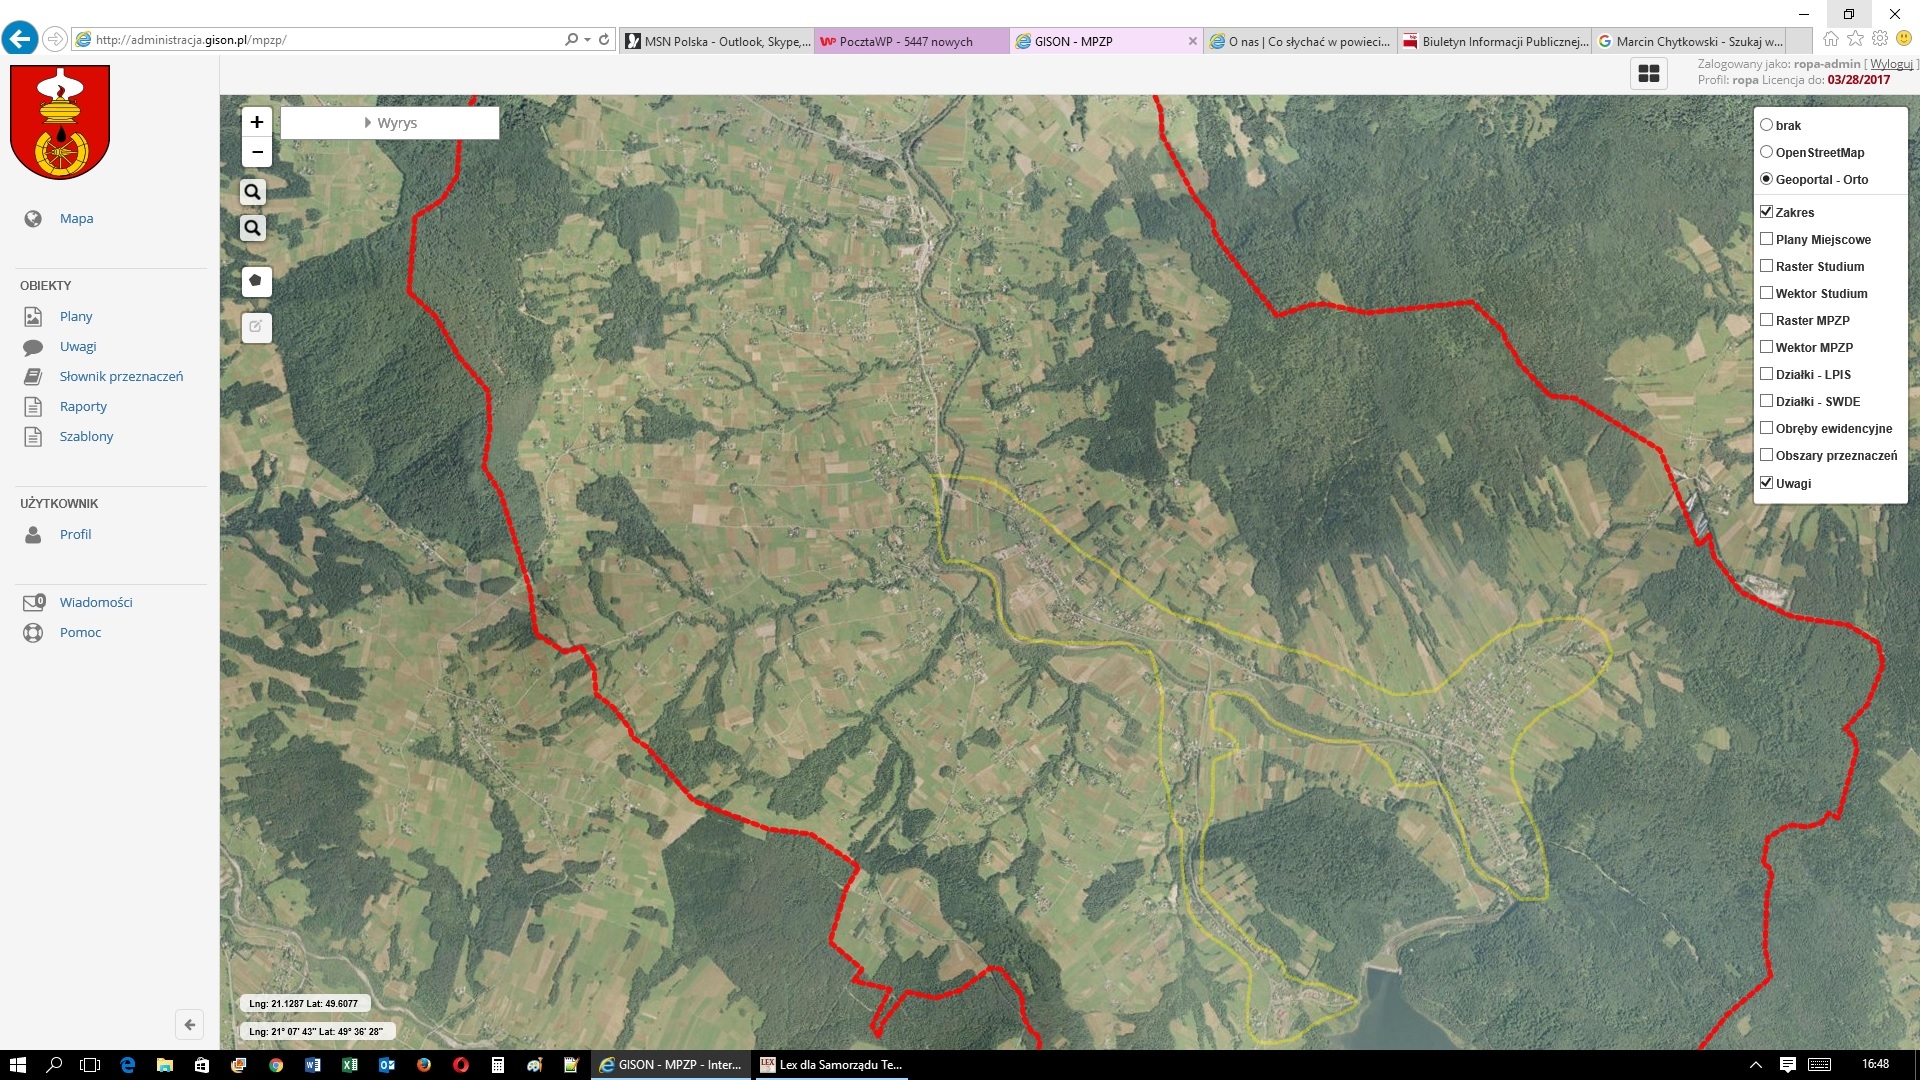Collapse the left sidebar with arrow button
This screenshot has width=1920, height=1080.
(x=190, y=1025)
